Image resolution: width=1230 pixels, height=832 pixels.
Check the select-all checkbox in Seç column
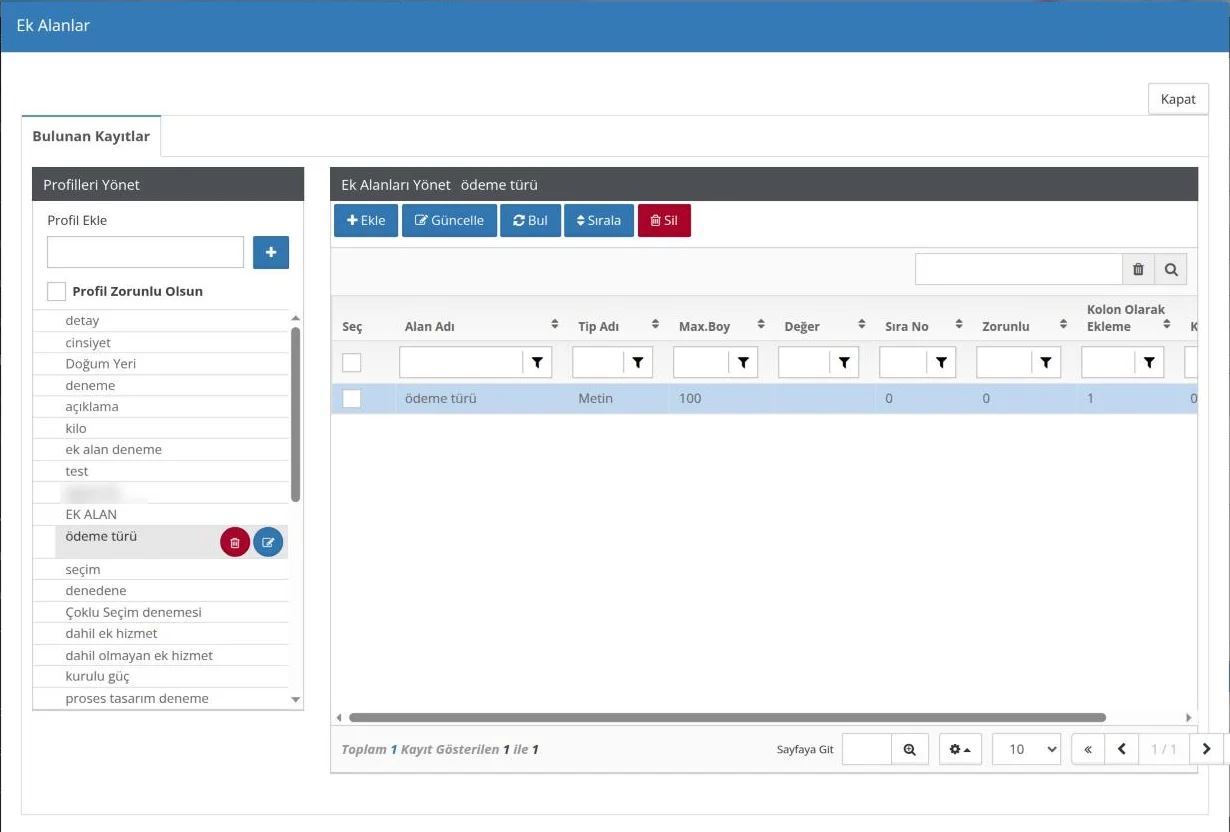352,362
